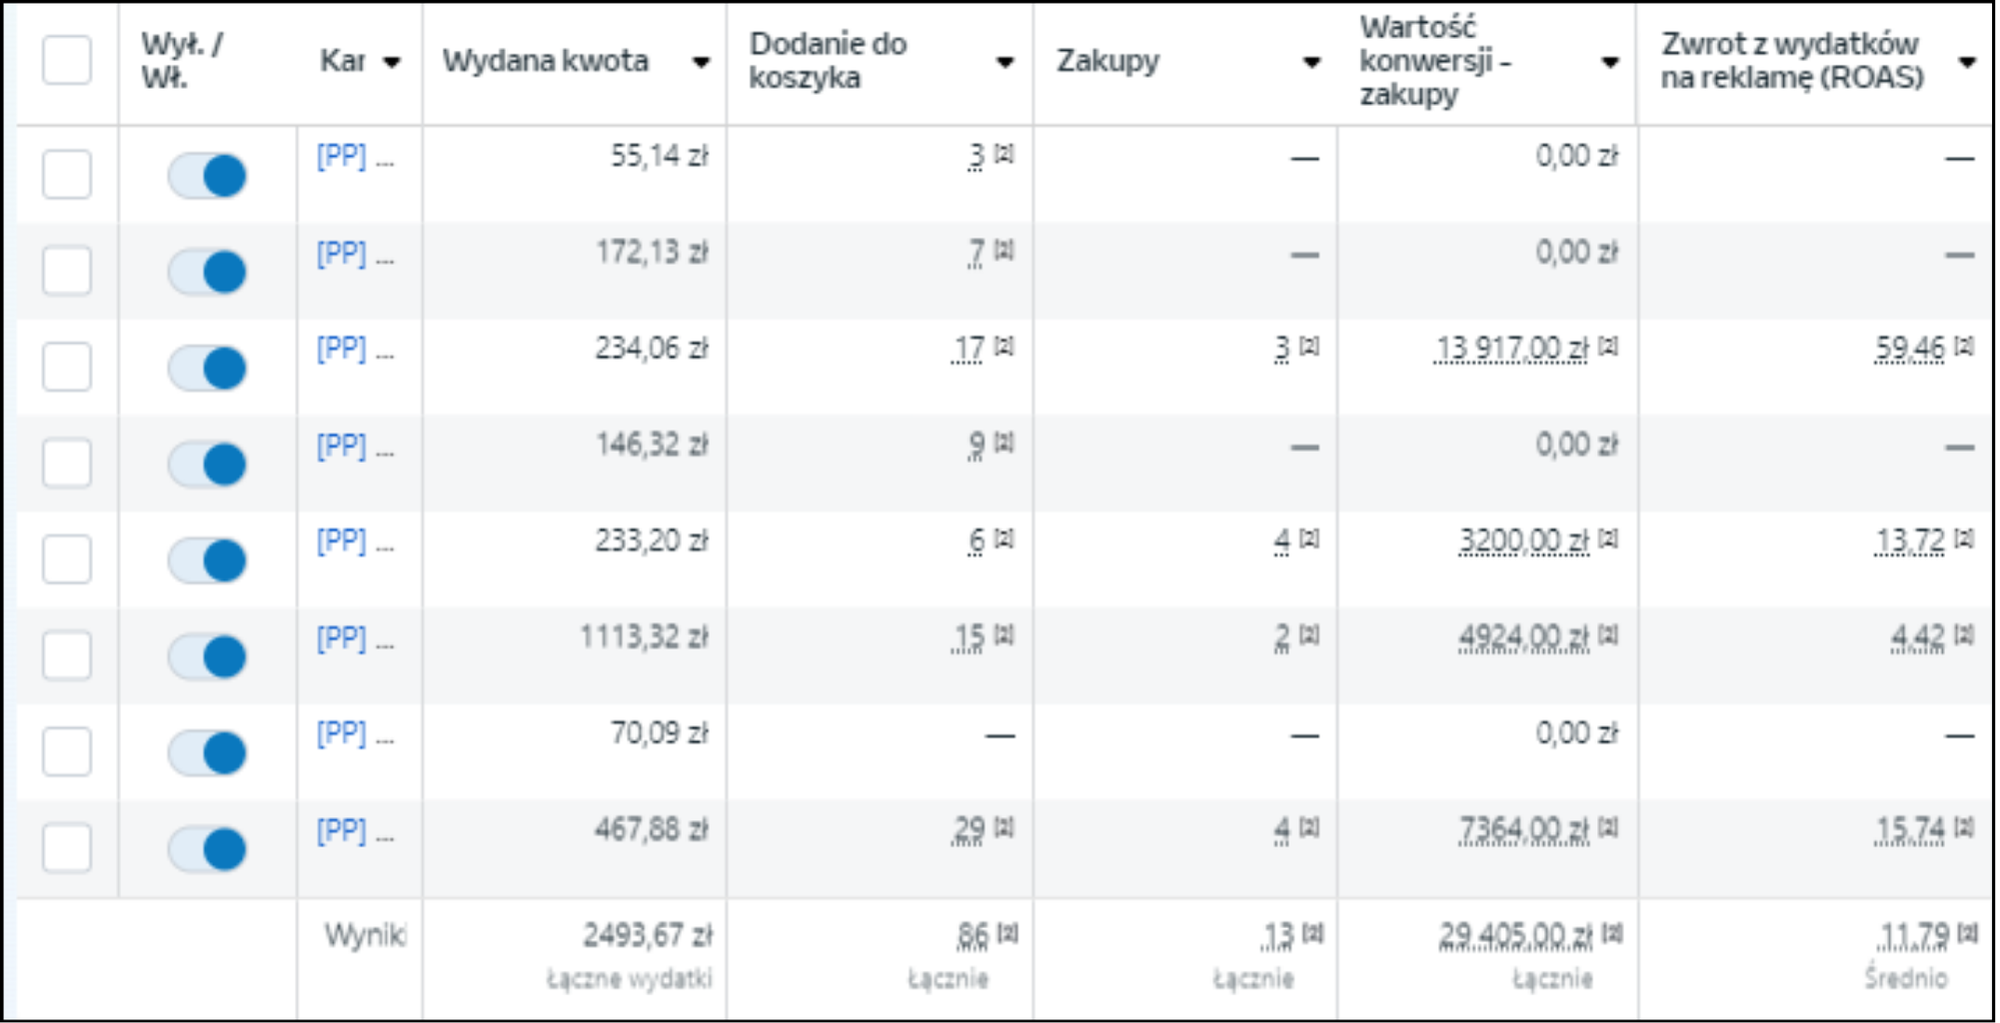Click info icon beside total 86 add-to-cart
The image size is (2000, 1023).
click(1008, 933)
